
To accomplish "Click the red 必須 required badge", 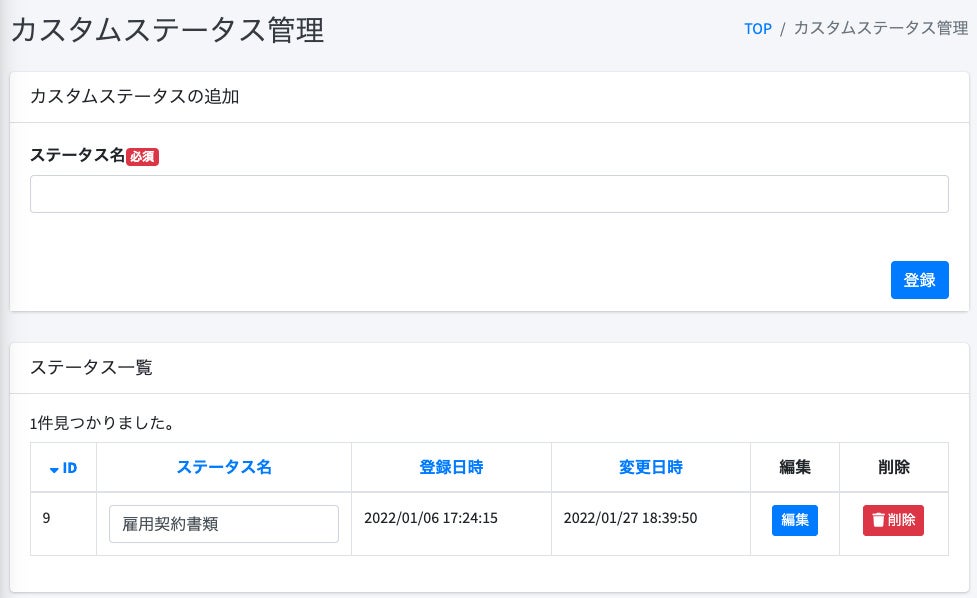I will [143, 156].
